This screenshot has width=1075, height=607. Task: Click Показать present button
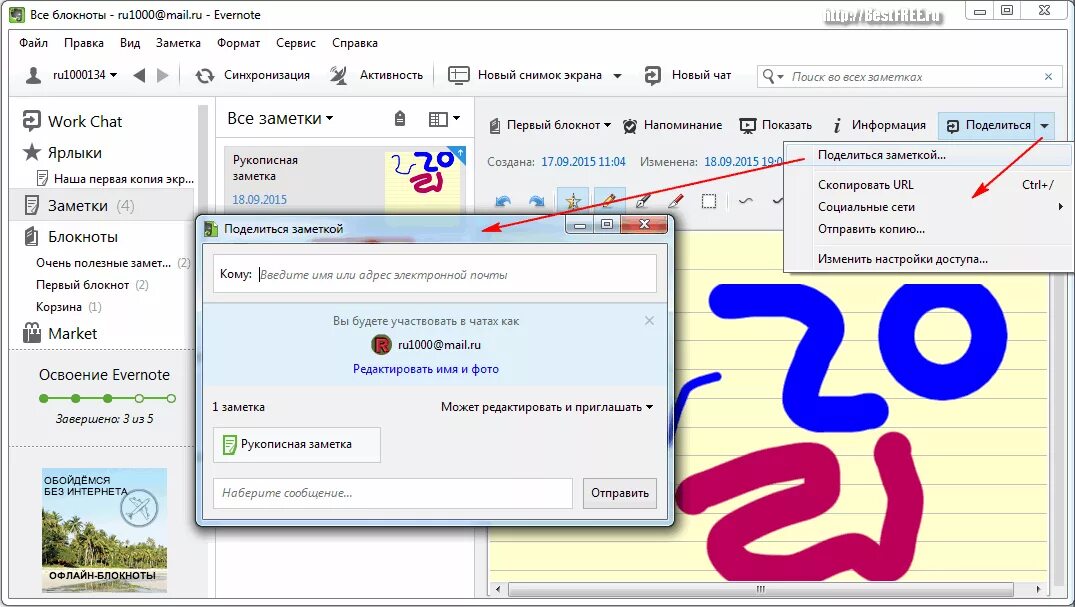pos(775,126)
